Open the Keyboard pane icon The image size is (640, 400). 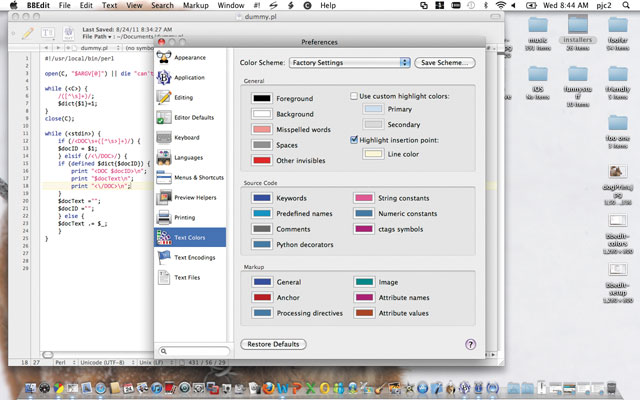point(164,138)
